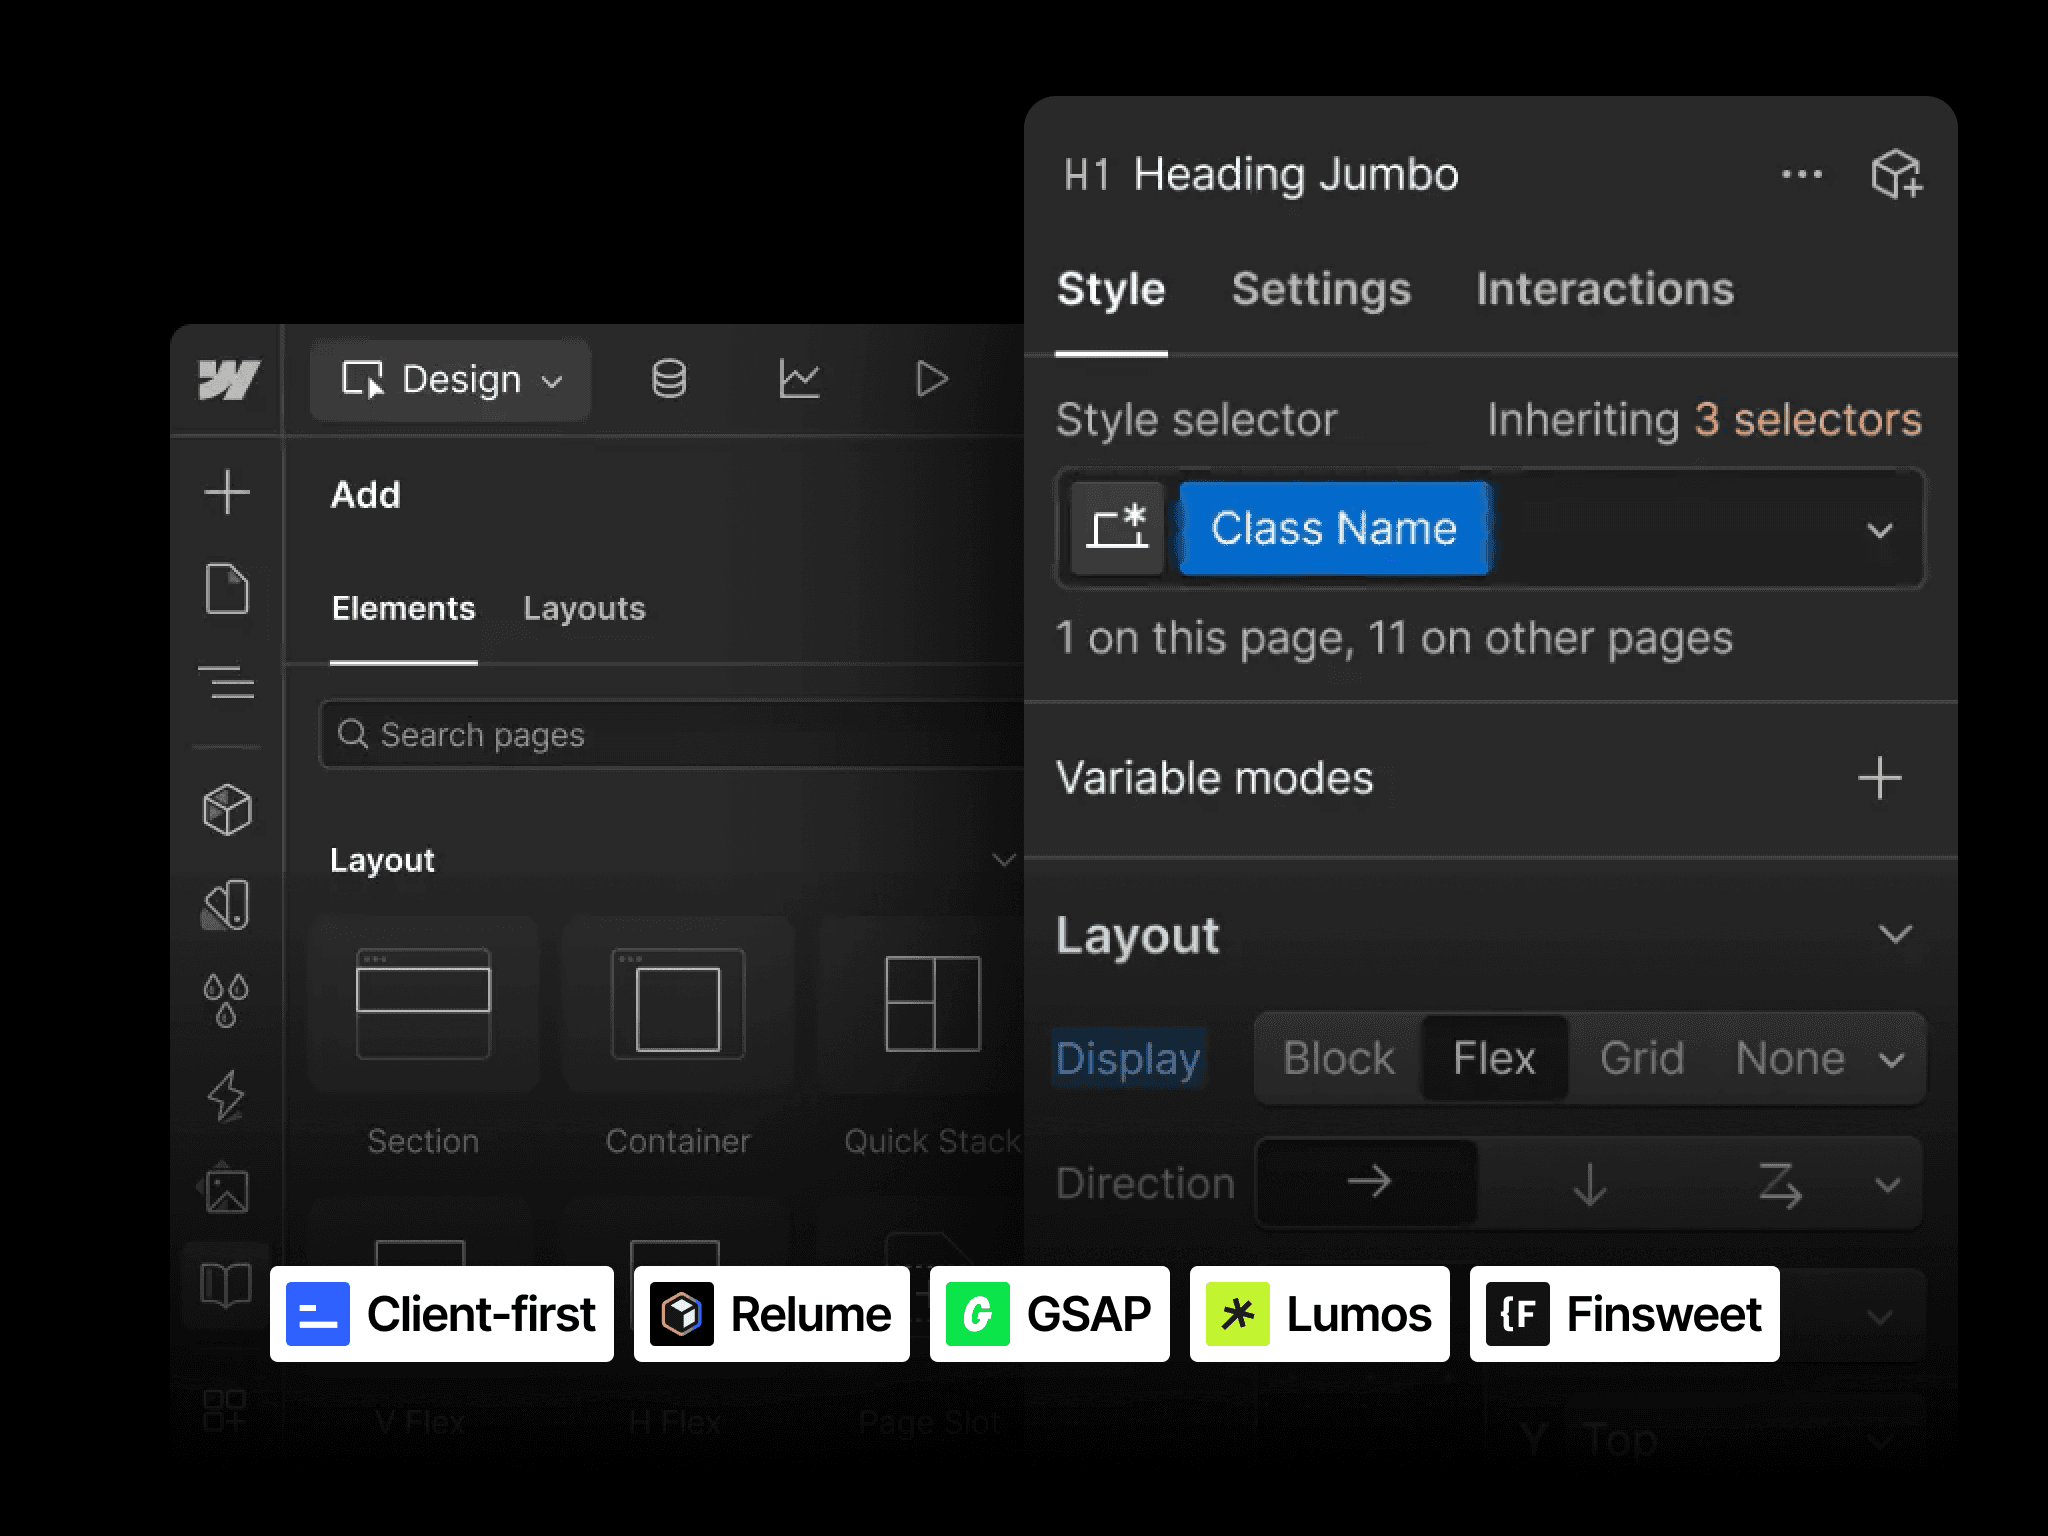Switch to the Layouts tab
Image resolution: width=2048 pixels, height=1536 pixels.
point(585,608)
